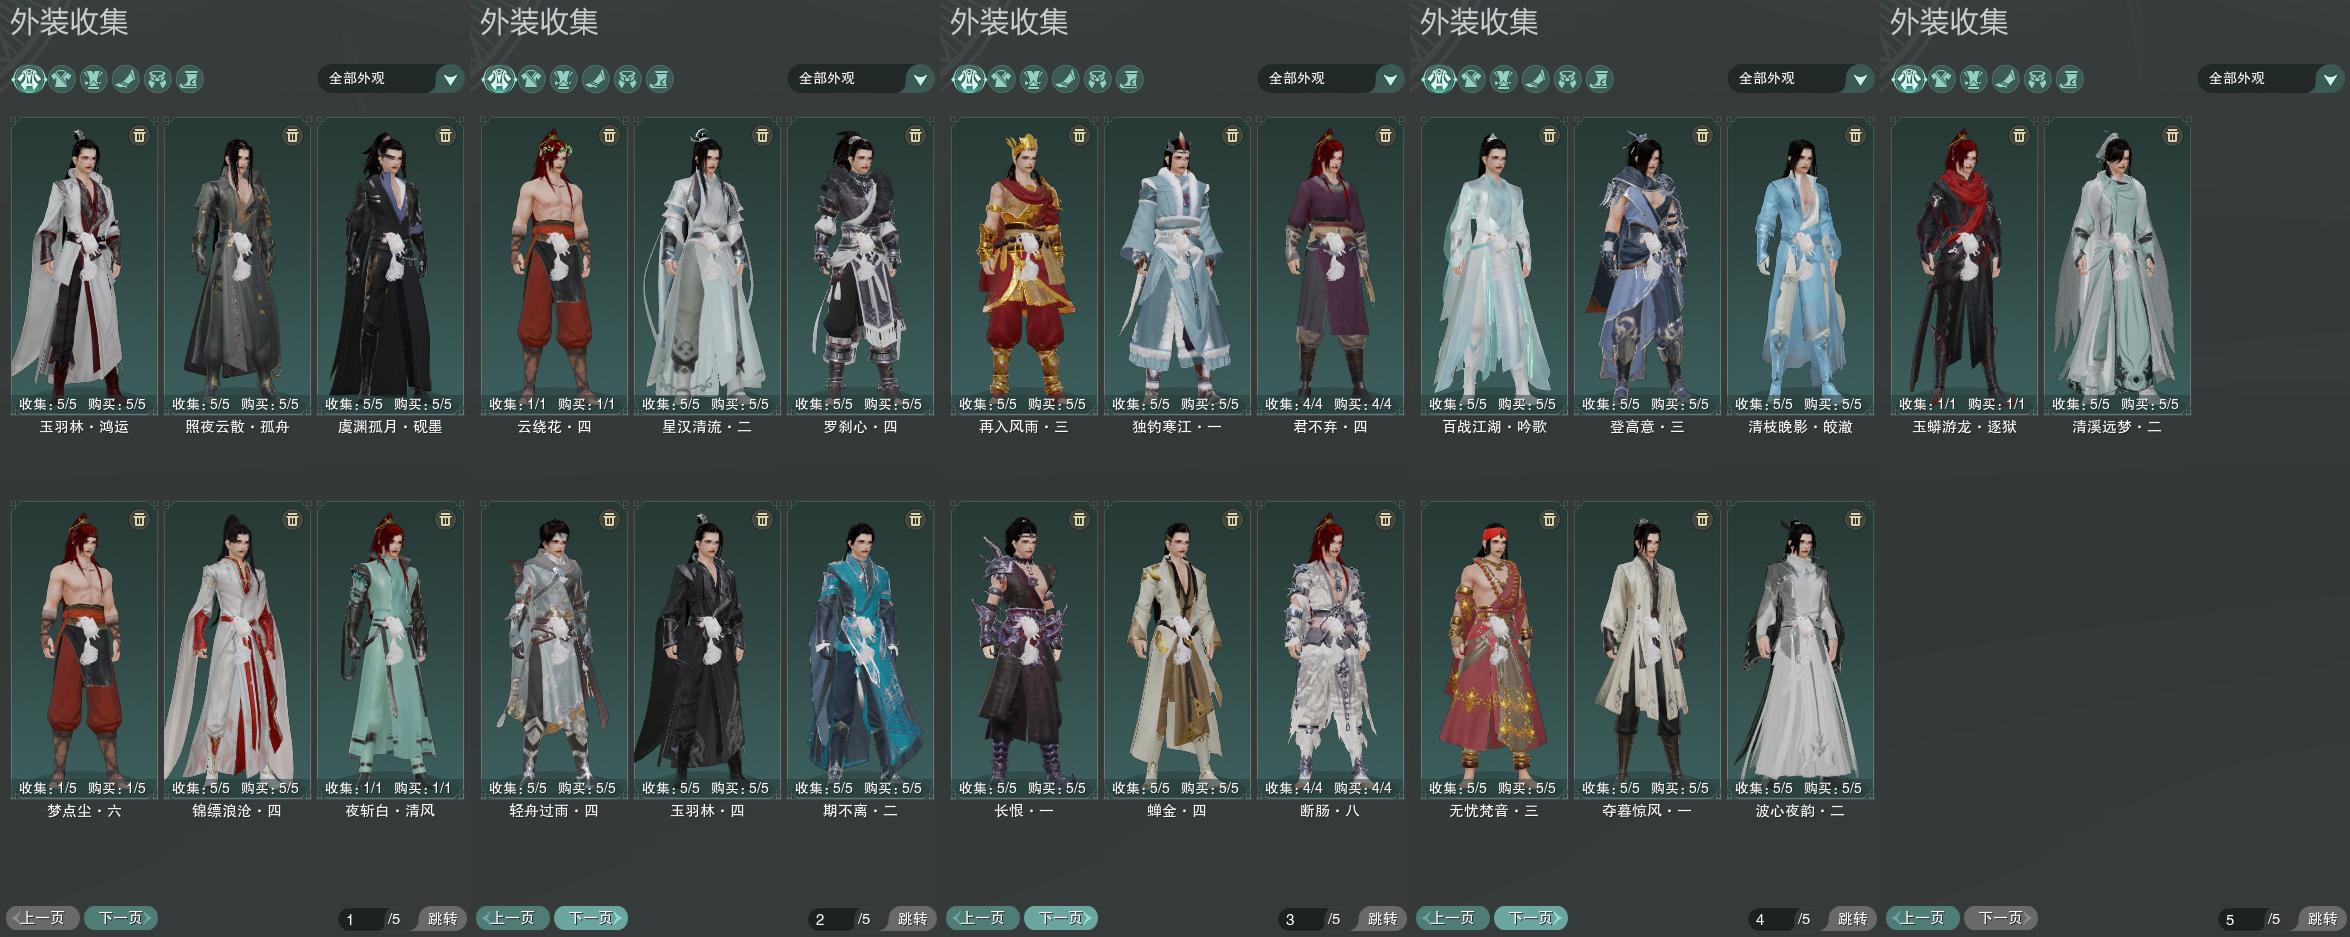Expand 全部外观 dropdown arrow in page 3 panel
Screen dimensions: 2350x937
click(x=1390, y=78)
